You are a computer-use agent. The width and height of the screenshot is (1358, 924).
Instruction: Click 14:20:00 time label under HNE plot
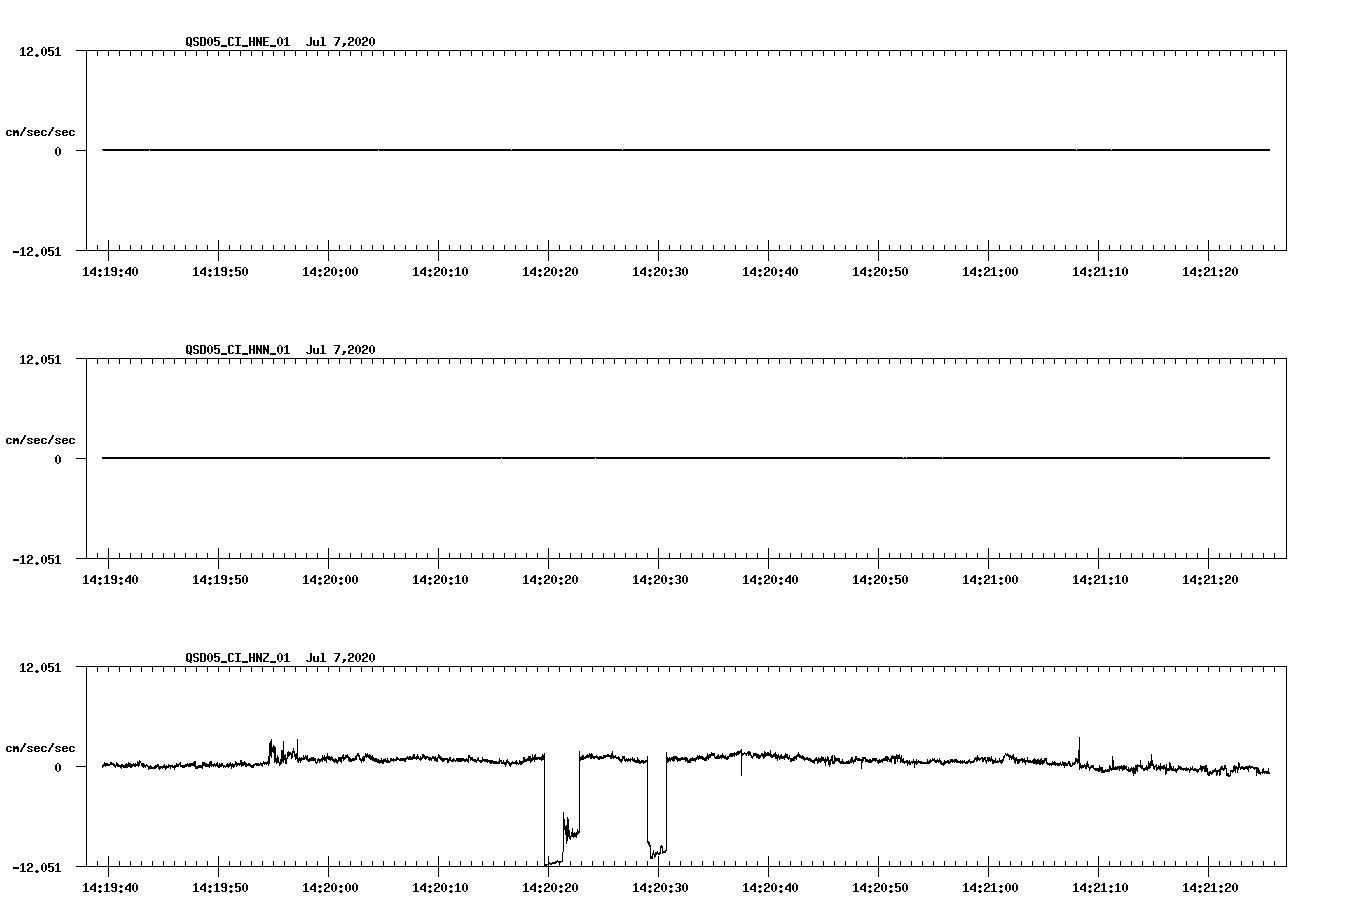pos(330,271)
